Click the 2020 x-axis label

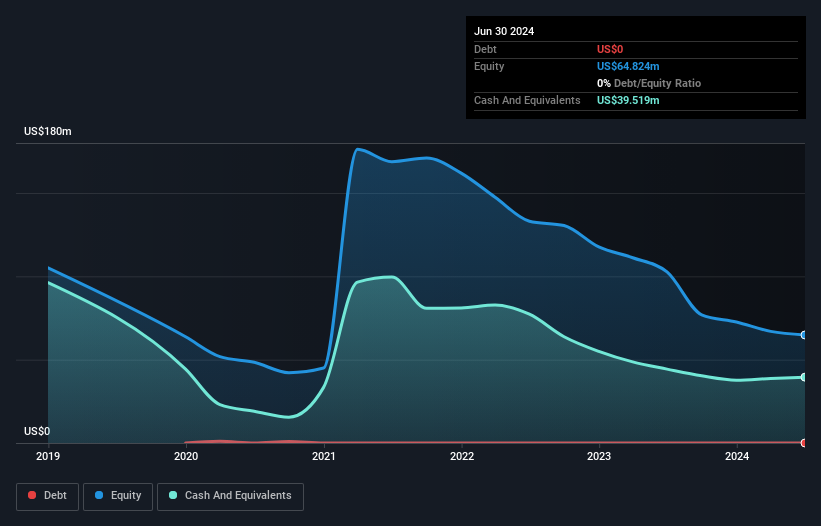(186, 456)
